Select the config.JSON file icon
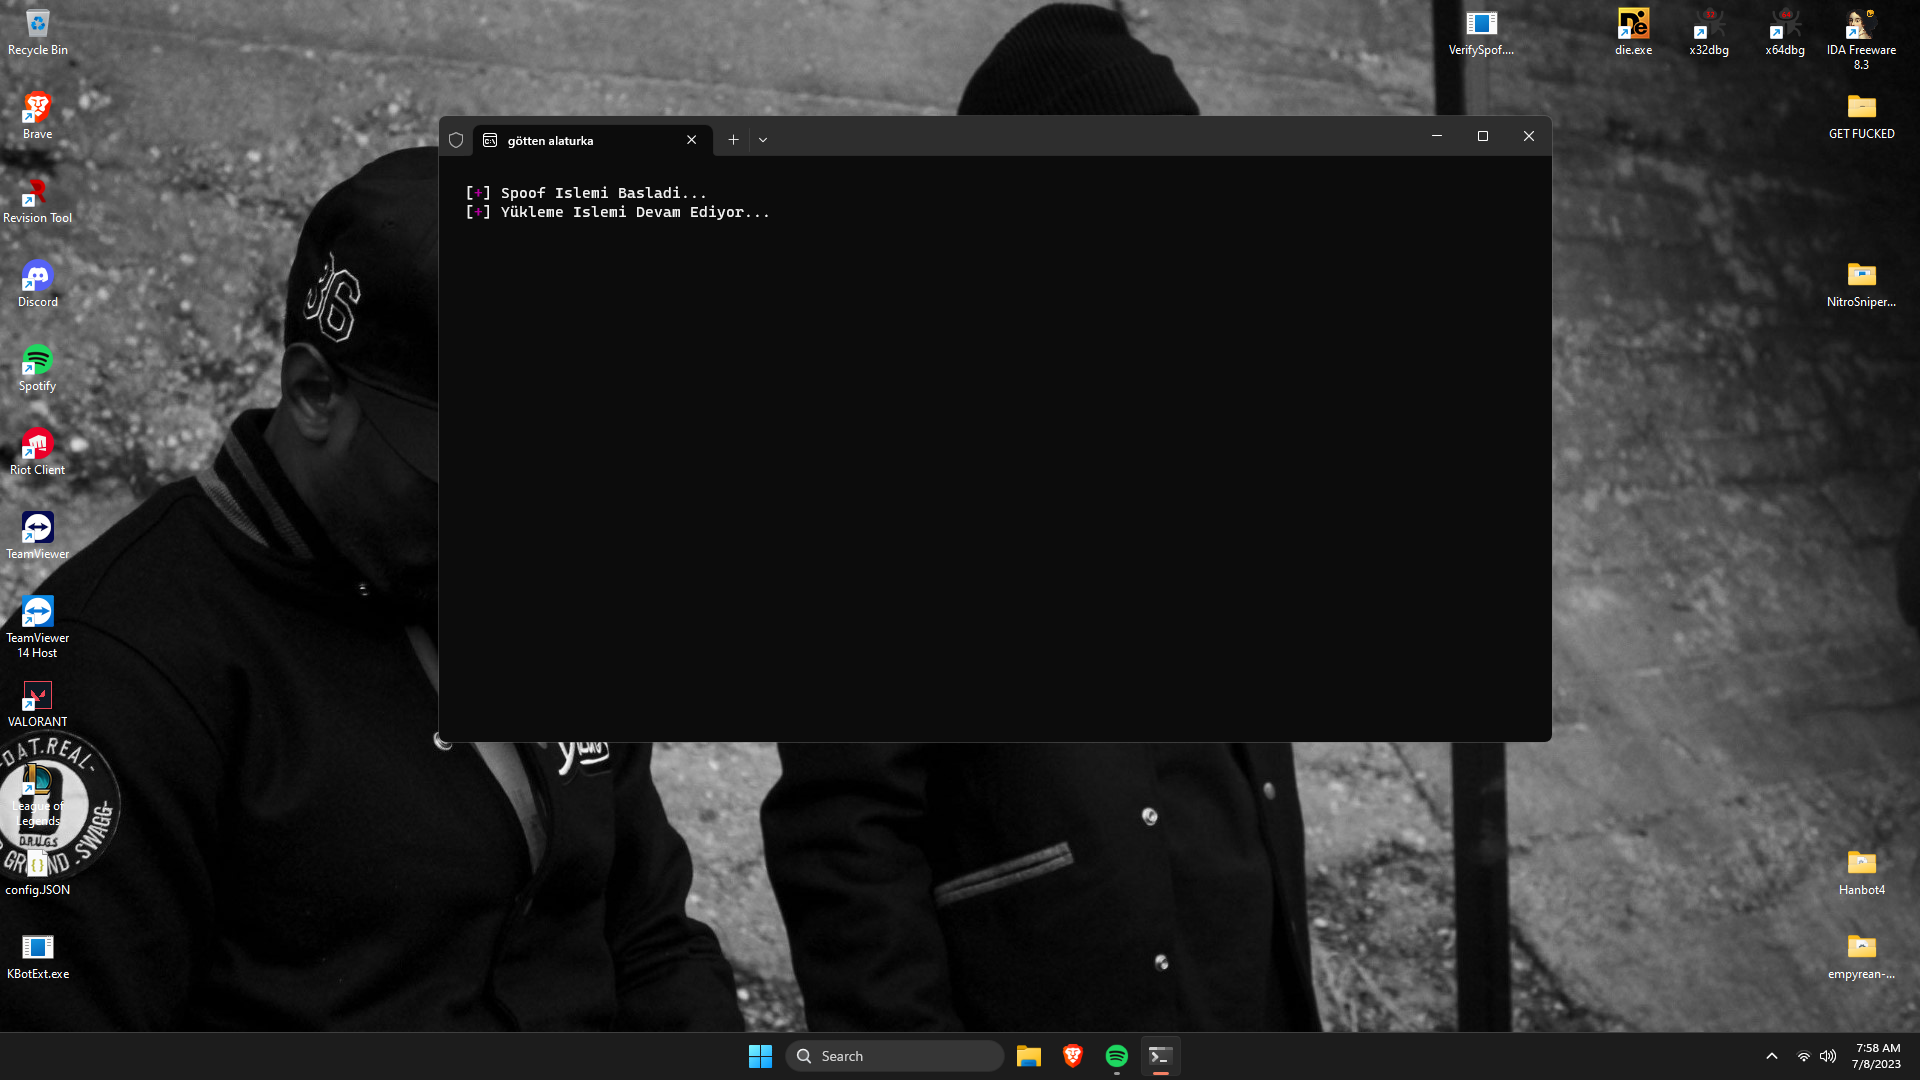The width and height of the screenshot is (1920, 1080). point(37,872)
